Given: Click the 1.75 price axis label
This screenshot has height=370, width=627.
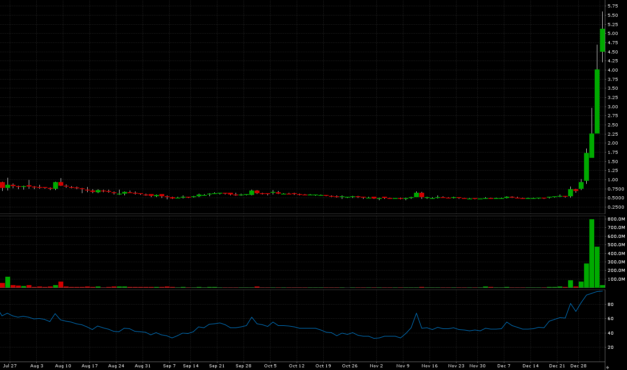Looking at the screenshot, I should point(613,152).
